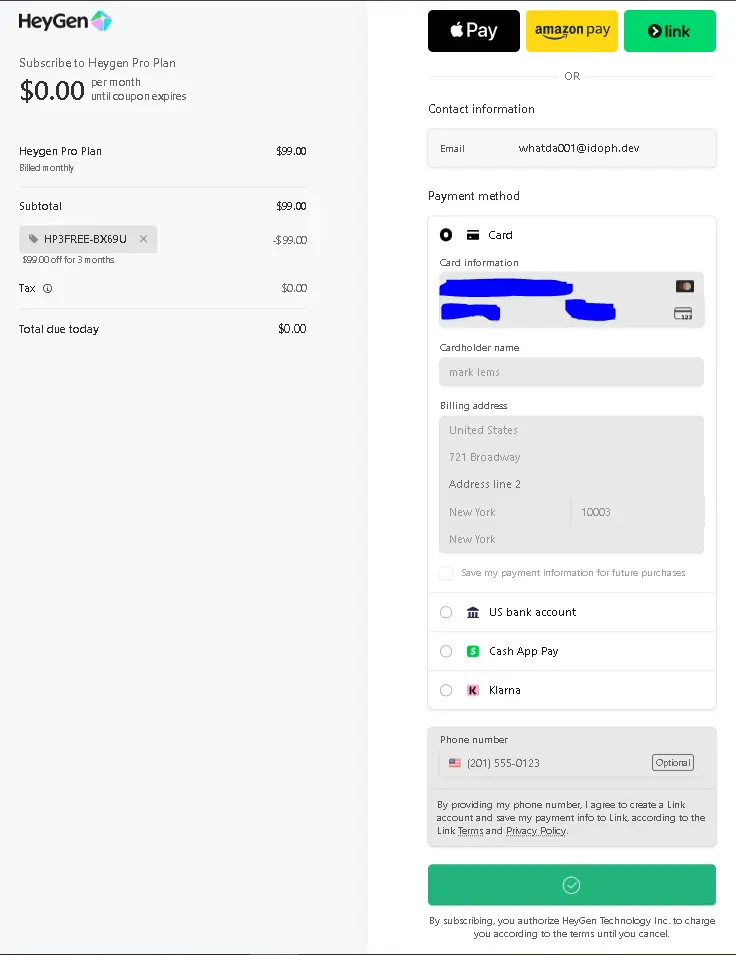The image size is (736, 955).
Task: Select the Card payment radio button
Action: 446,235
